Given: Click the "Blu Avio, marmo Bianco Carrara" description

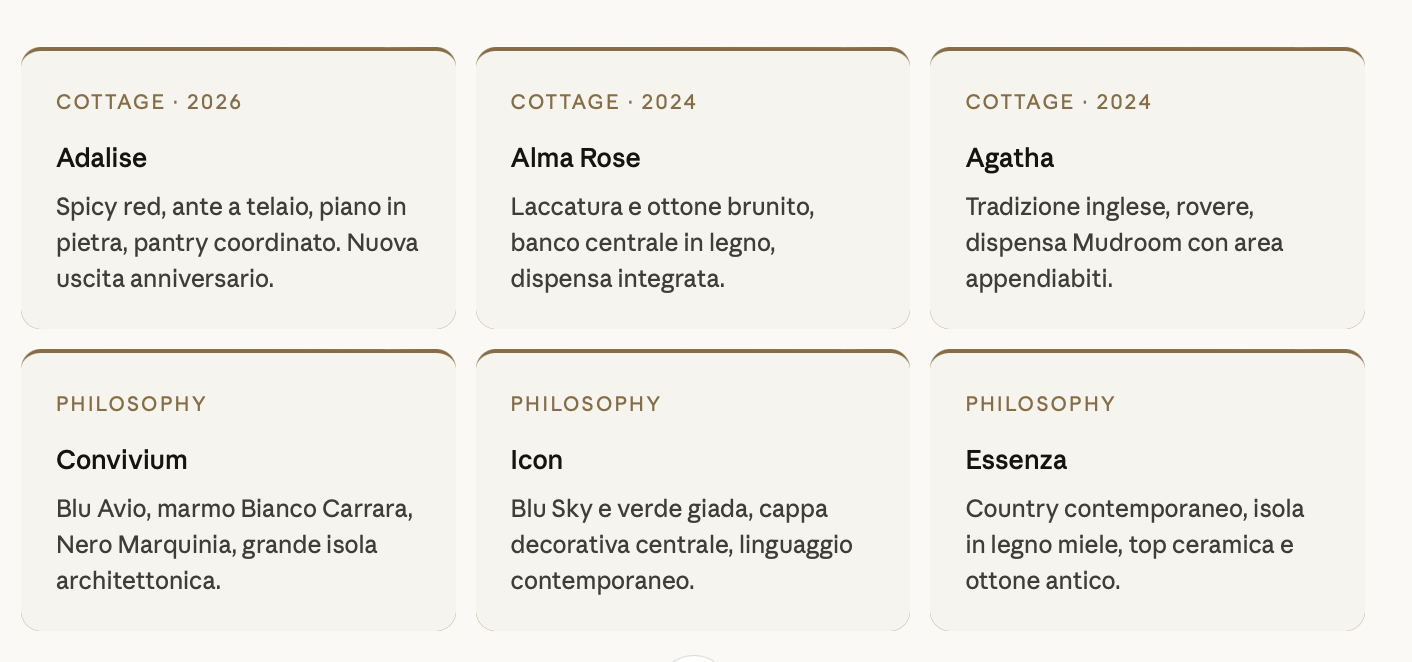Looking at the screenshot, I should pyautogui.click(x=234, y=545).
